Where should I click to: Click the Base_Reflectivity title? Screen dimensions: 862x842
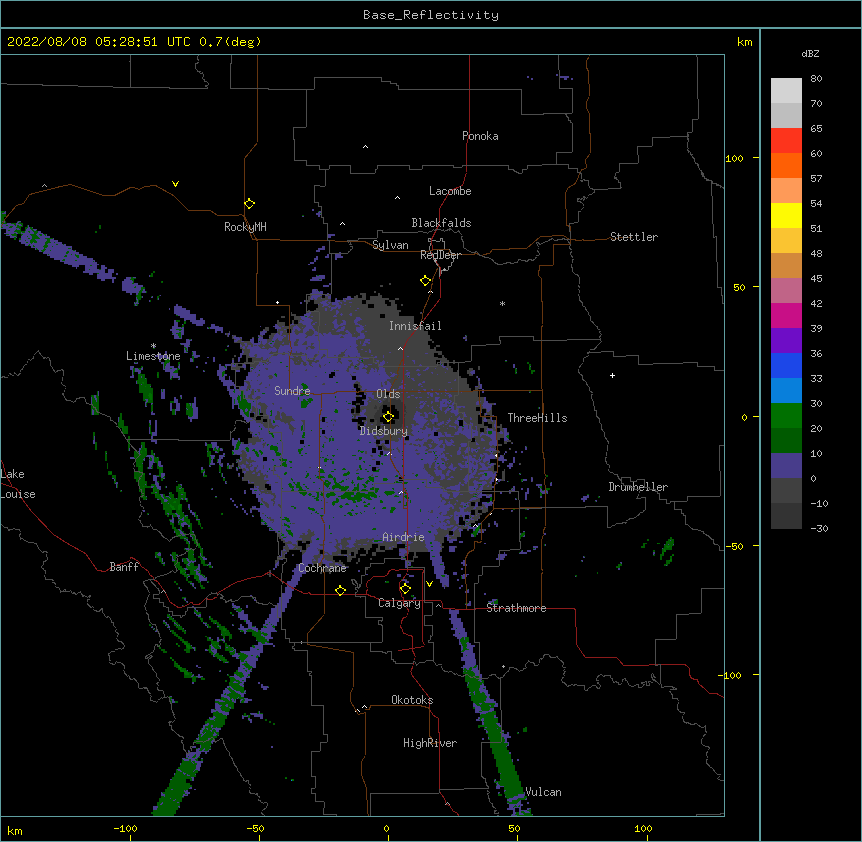click(431, 15)
